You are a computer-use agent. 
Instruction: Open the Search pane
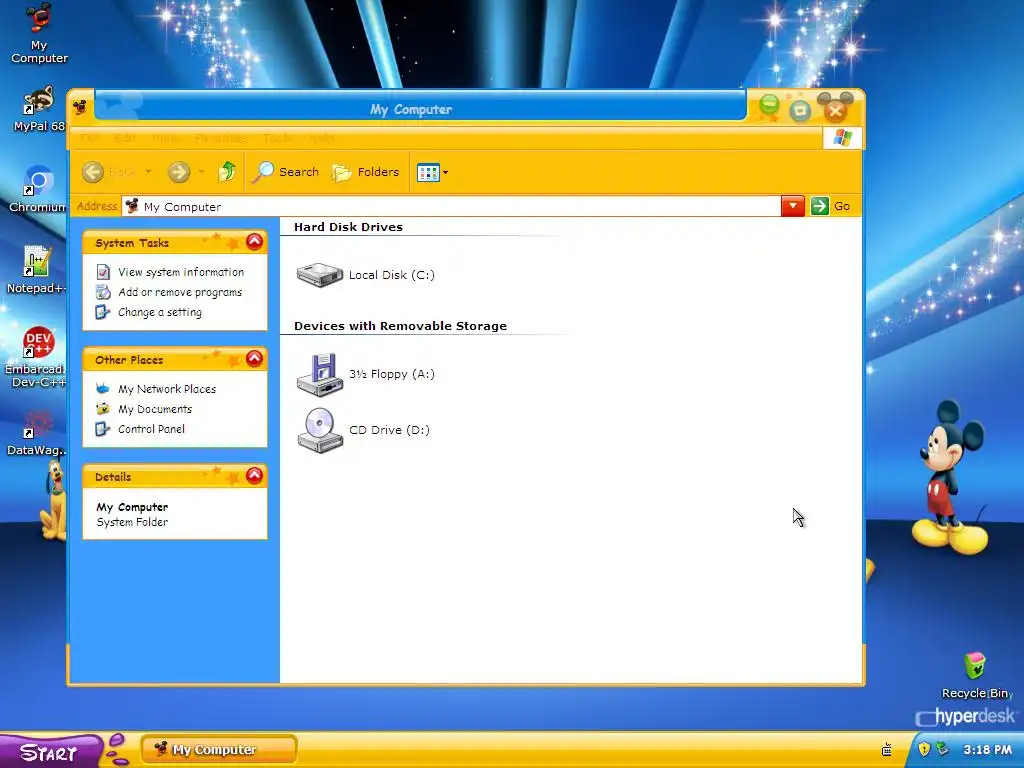(x=286, y=172)
